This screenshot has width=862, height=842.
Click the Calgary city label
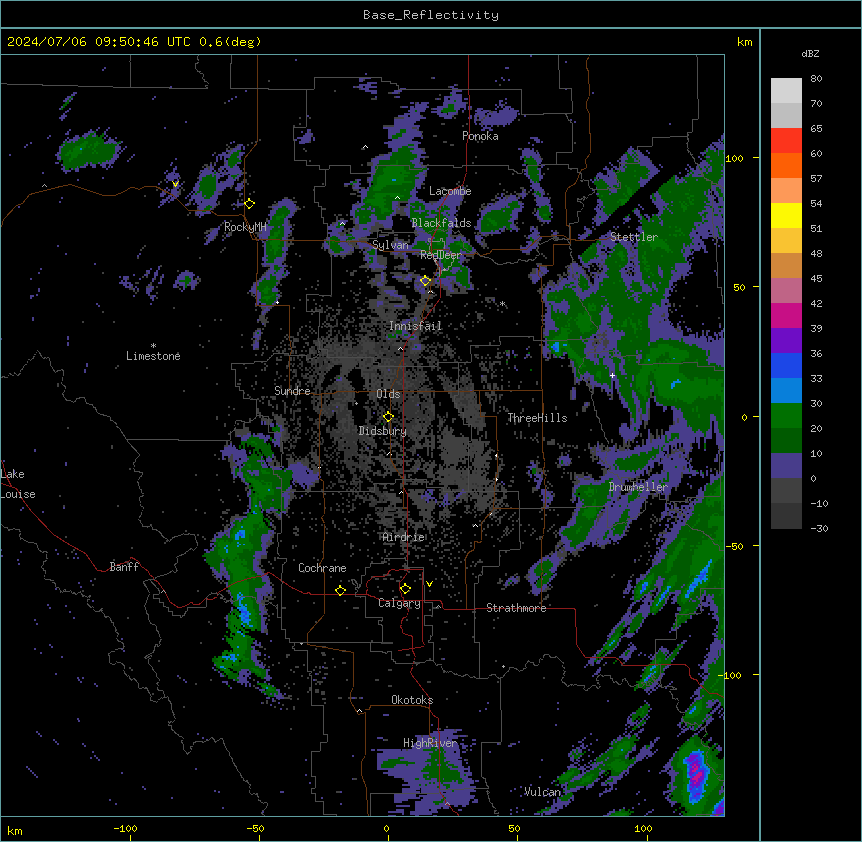399,603
